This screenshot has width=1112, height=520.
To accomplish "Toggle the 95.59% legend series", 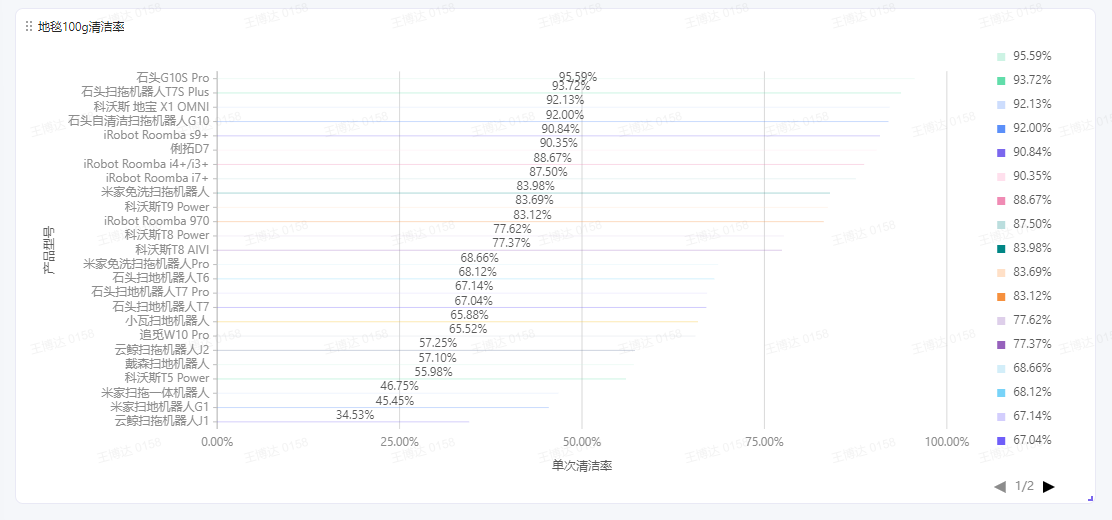I will click(1024, 56).
